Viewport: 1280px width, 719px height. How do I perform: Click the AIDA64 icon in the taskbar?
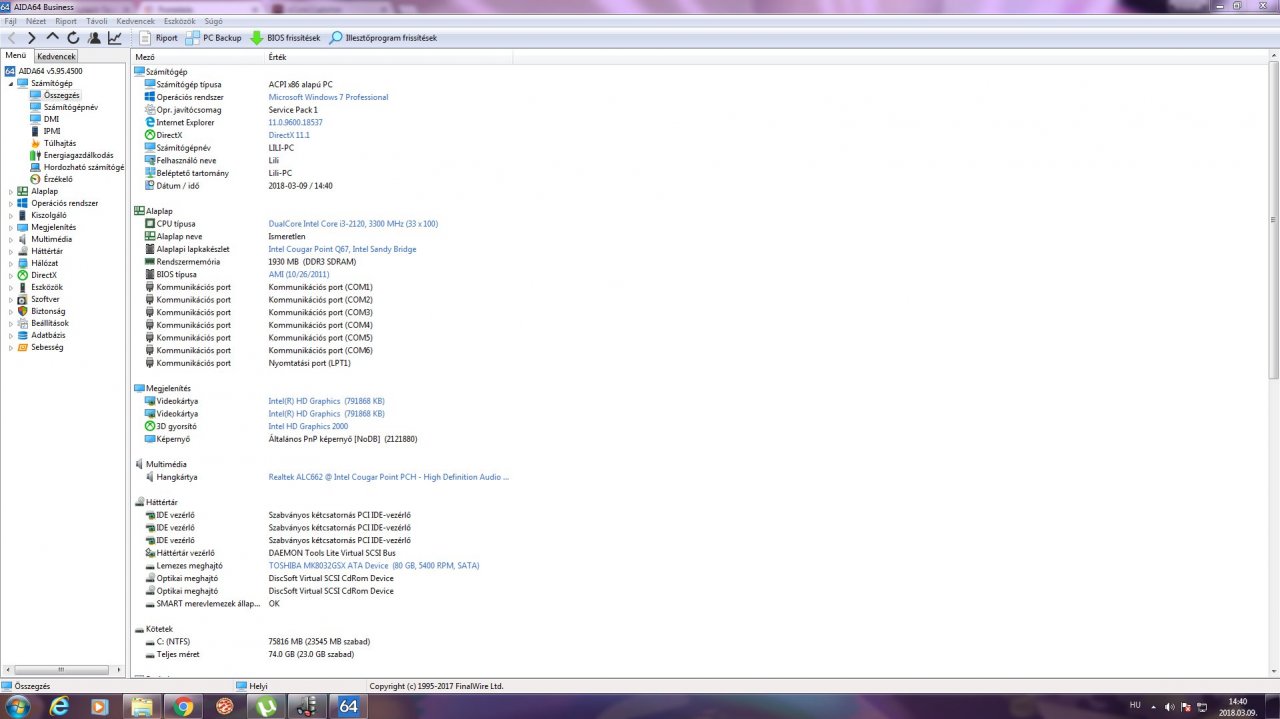[x=348, y=706]
